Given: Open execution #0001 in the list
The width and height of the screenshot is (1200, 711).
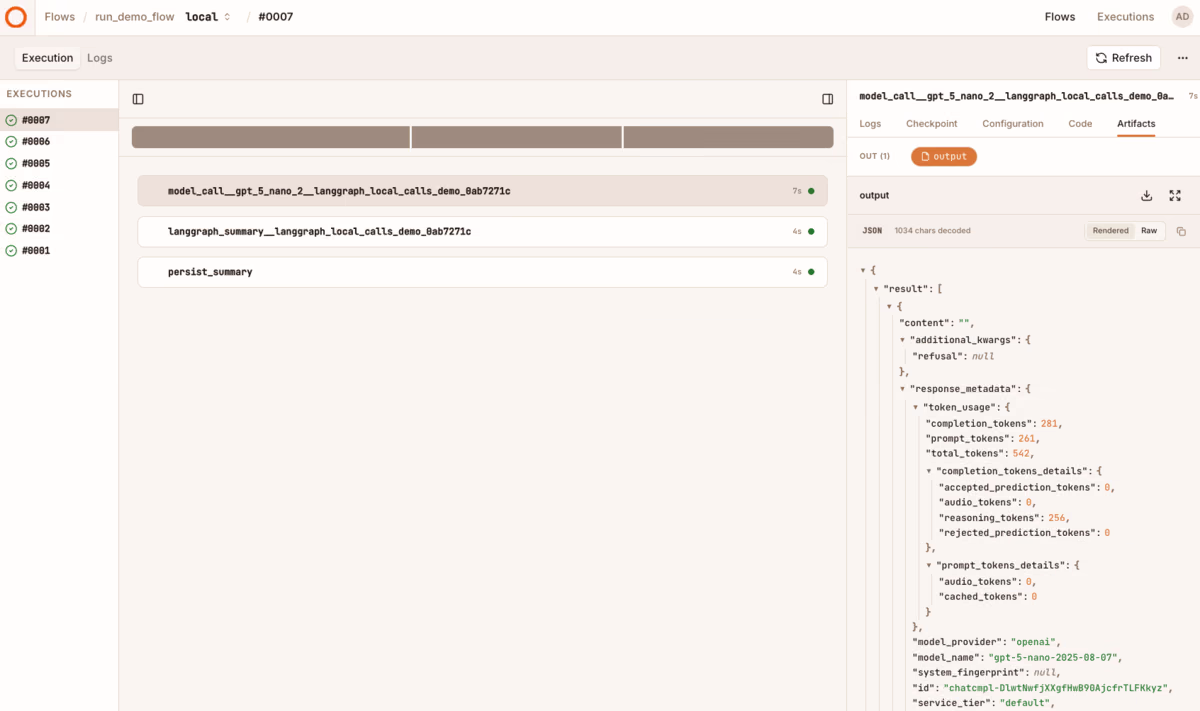Looking at the screenshot, I should pyautogui.click(x=59, y=251).
